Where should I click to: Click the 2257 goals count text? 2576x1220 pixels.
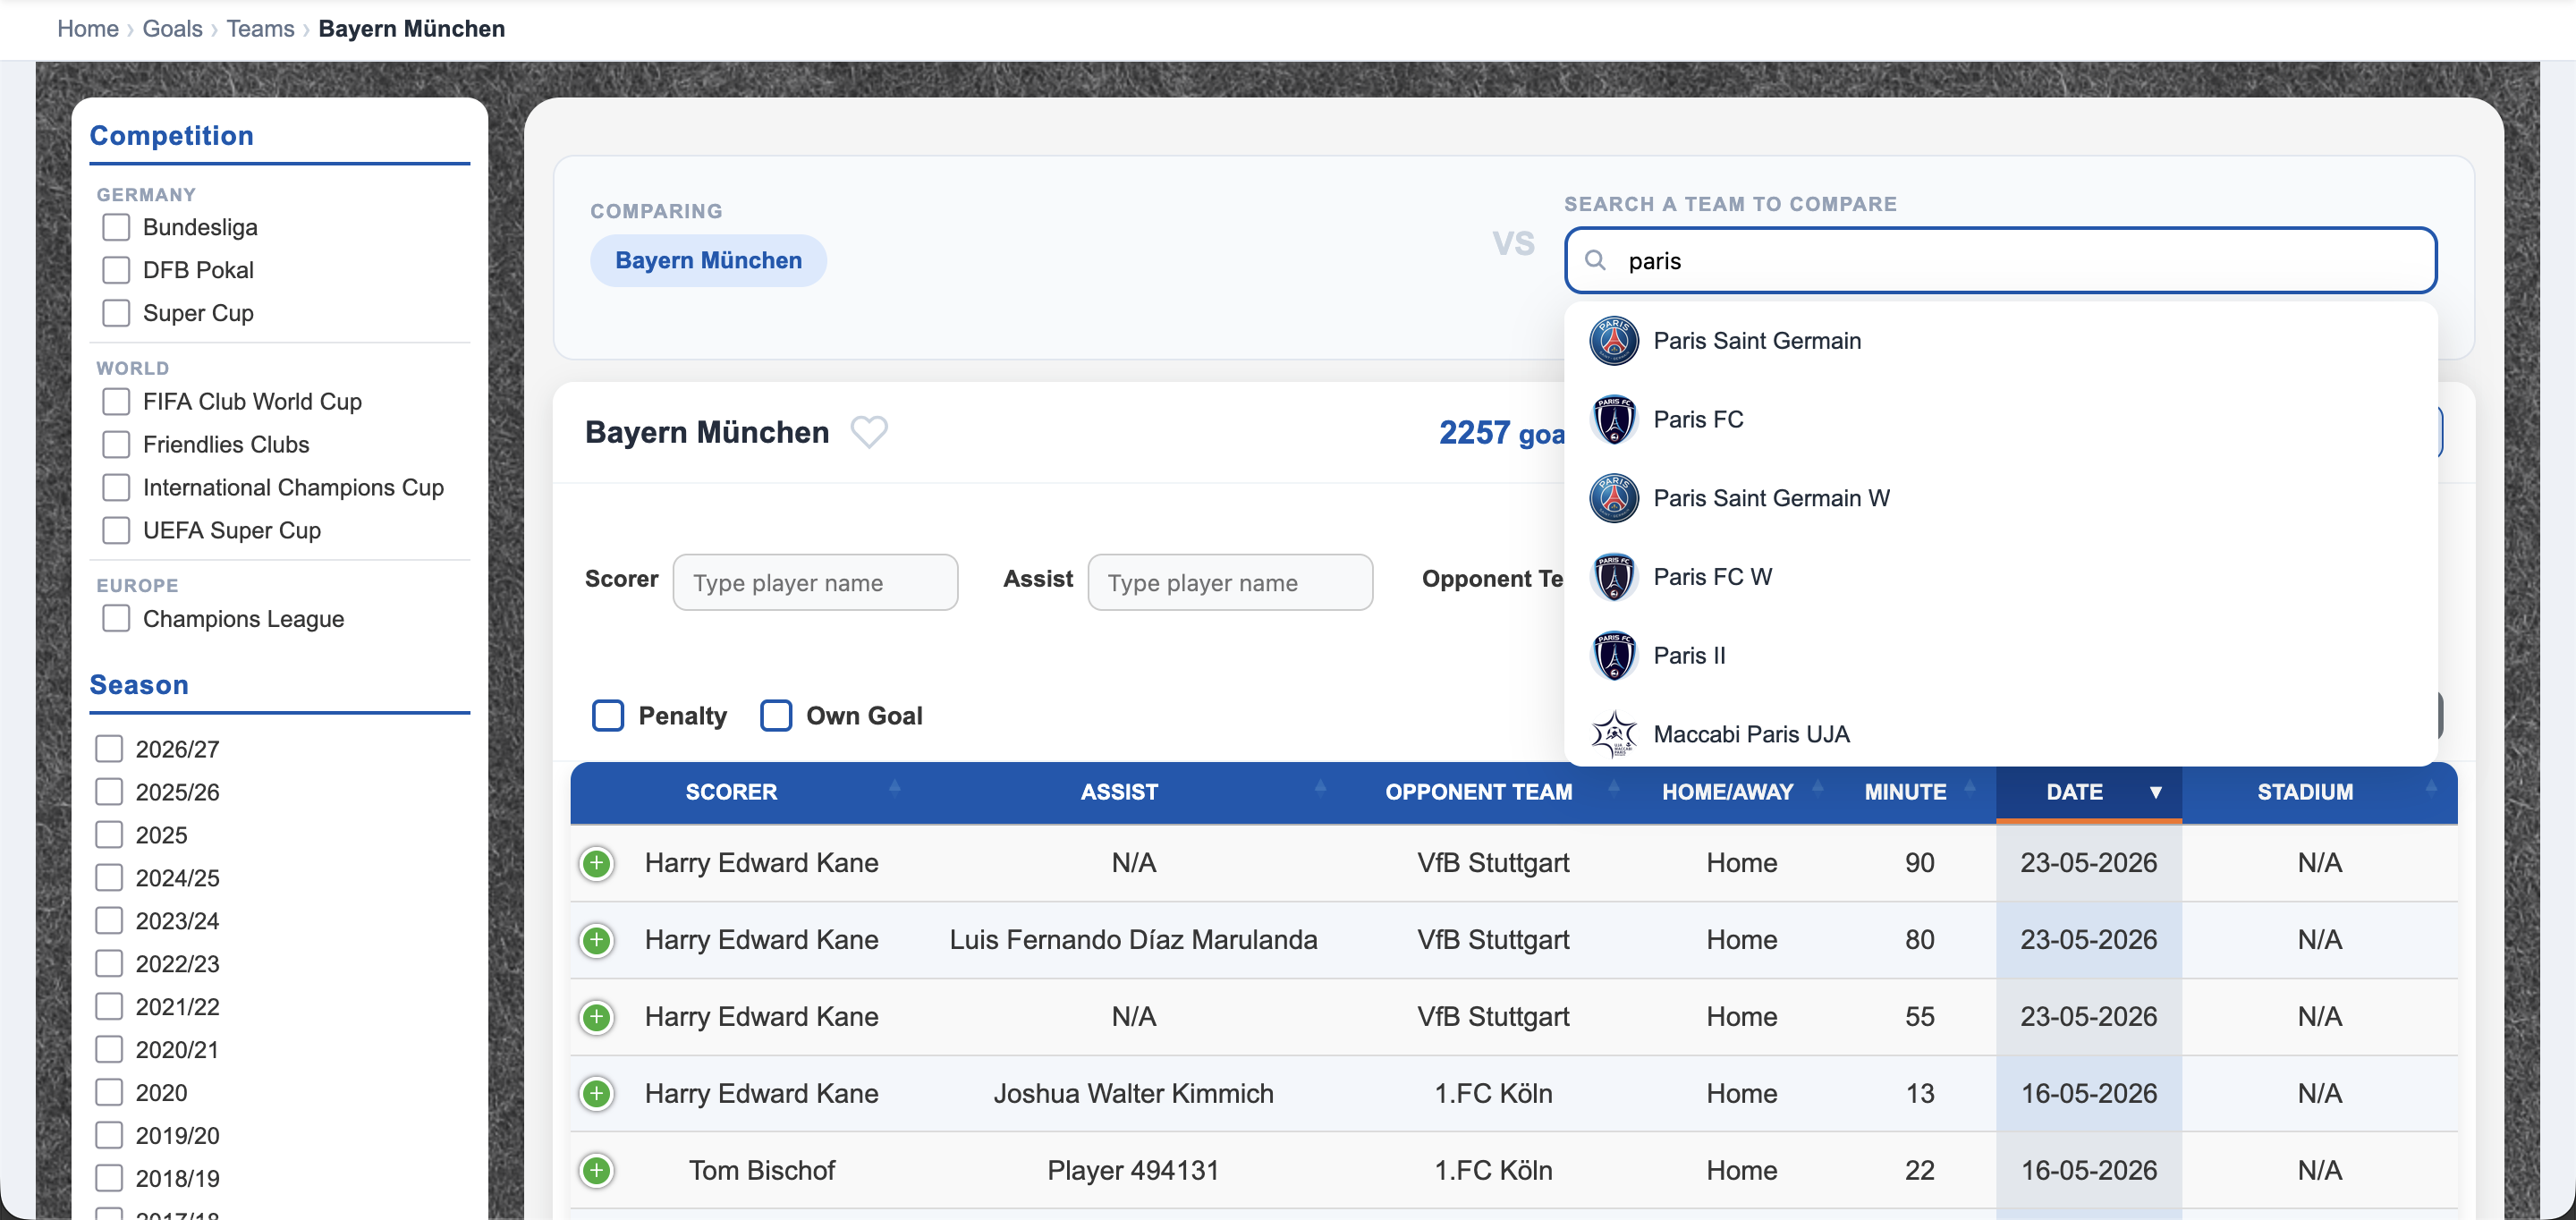click(x=1502, y=433)
